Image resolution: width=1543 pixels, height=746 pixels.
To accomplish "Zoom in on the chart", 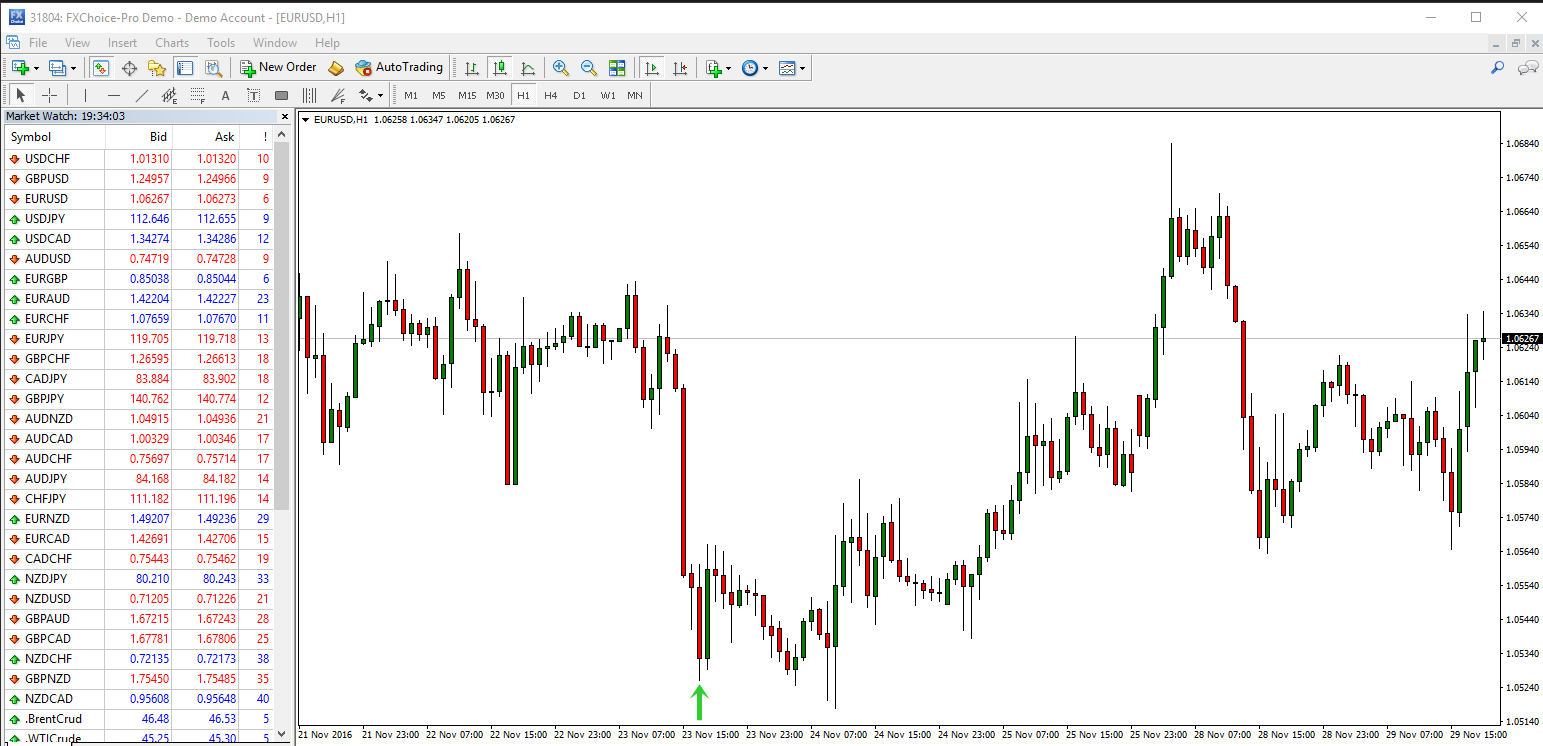I will (560, 68).
